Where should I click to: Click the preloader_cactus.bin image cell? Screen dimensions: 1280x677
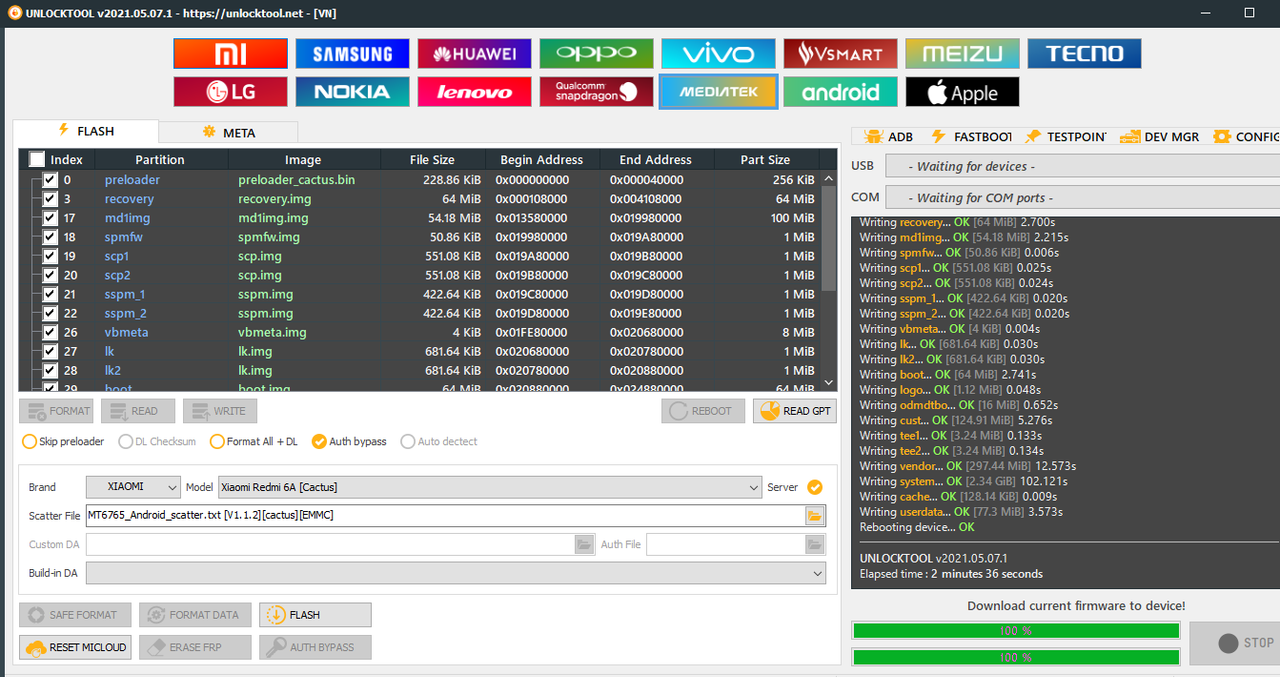[x=296, y=180]
